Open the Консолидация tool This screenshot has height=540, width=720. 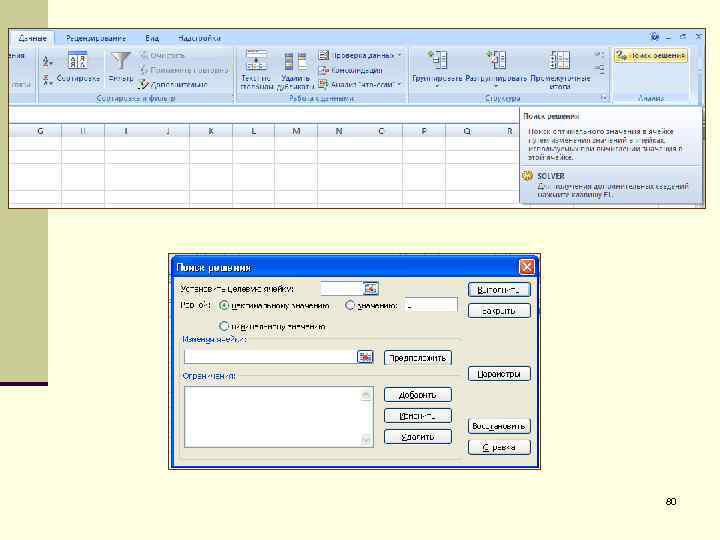[351, 70]
